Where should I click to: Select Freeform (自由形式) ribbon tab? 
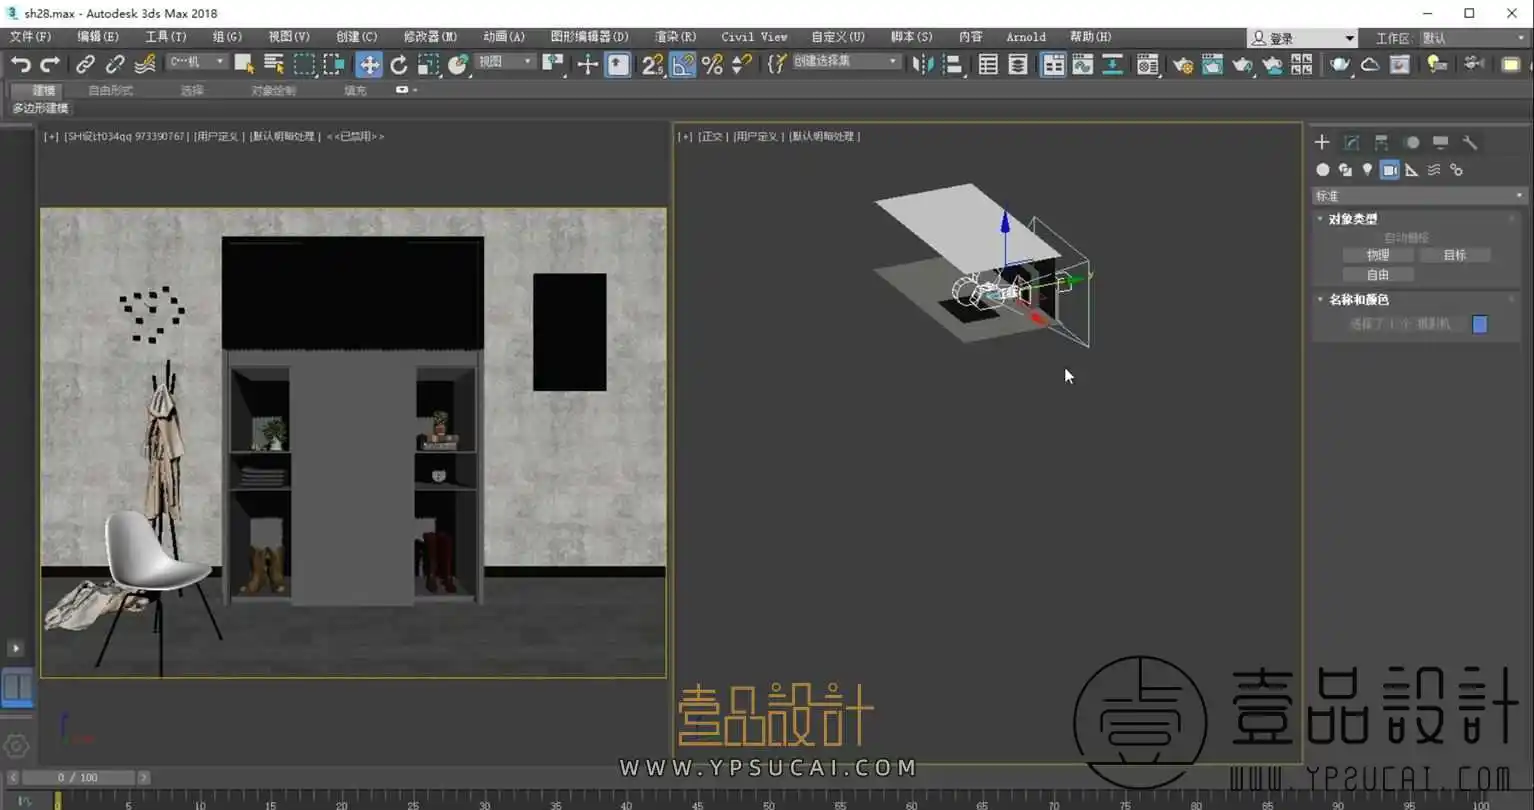[x=110, y=90]
